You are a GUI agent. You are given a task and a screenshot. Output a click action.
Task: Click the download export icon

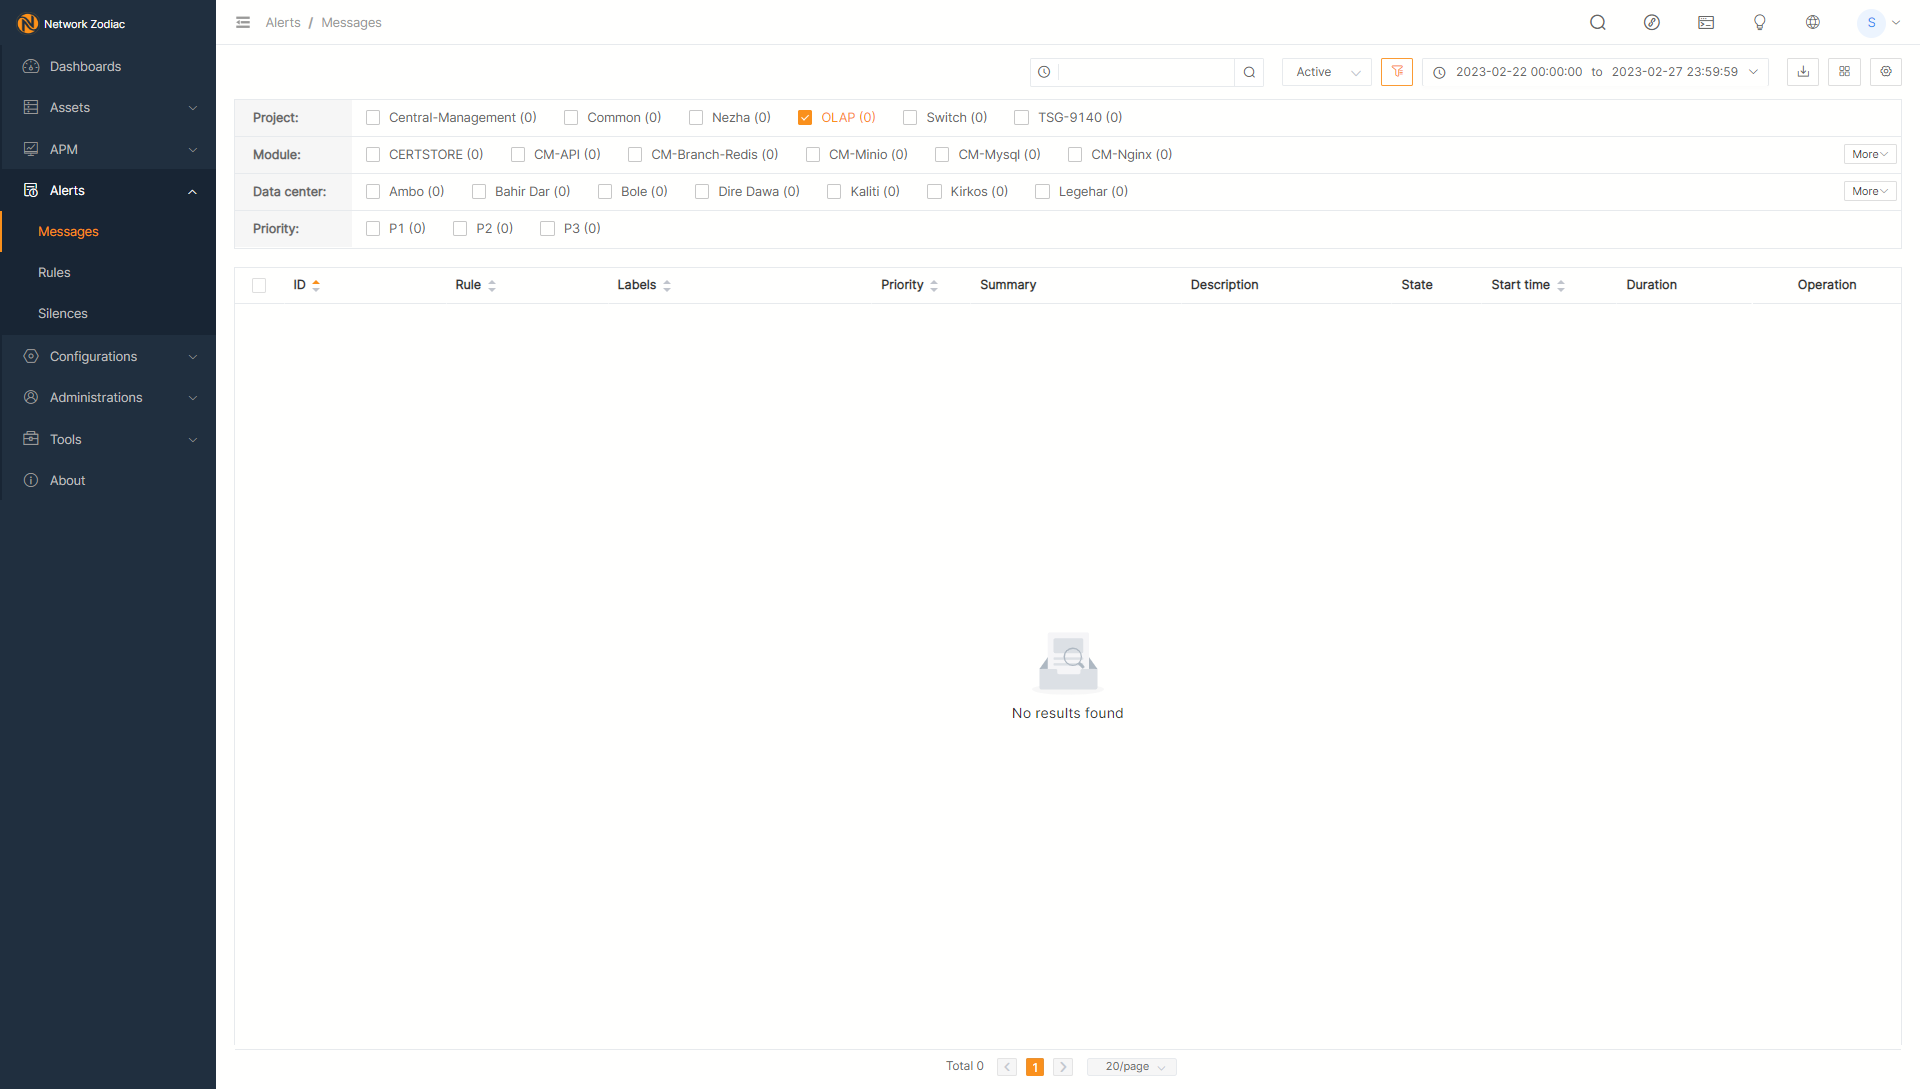pos(1802,72)
